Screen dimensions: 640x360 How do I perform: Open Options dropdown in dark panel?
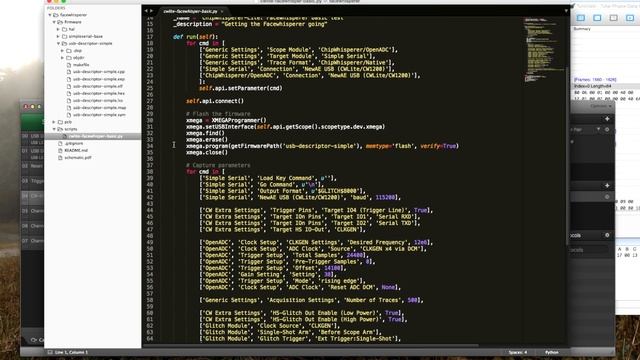pos(601,106)
